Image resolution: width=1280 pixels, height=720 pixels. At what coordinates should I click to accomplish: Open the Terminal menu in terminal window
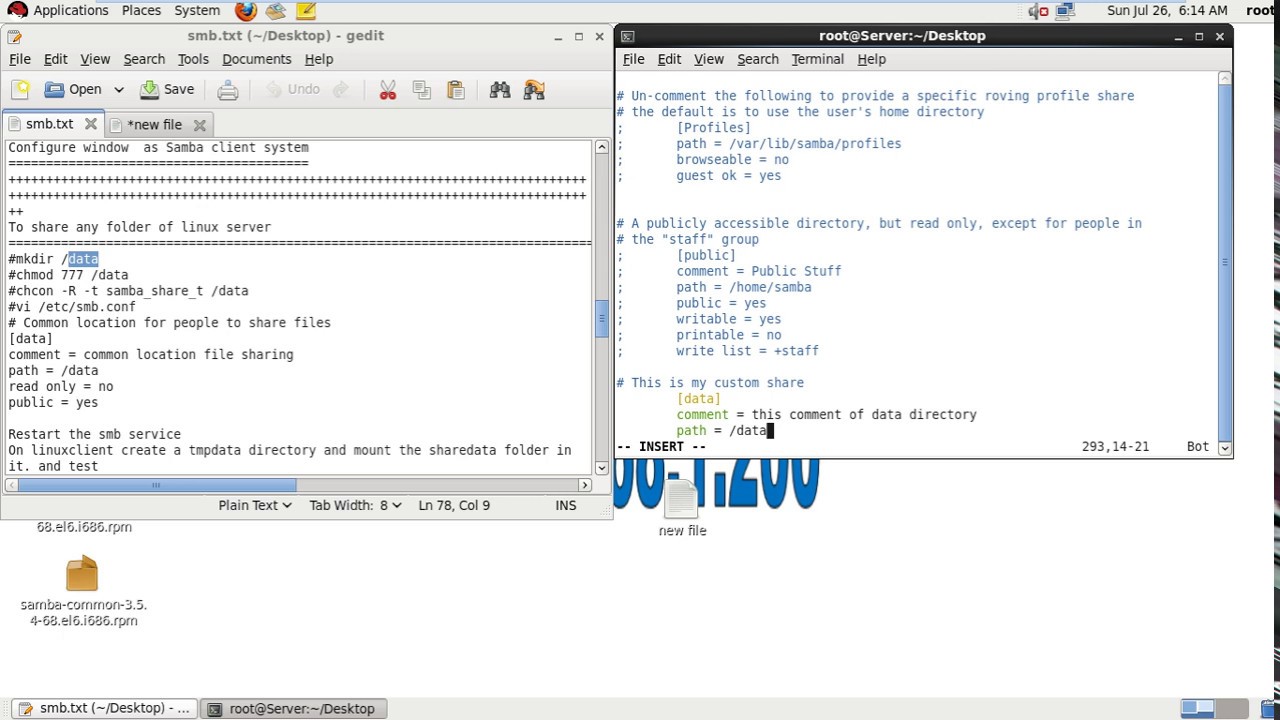[818, 59]
